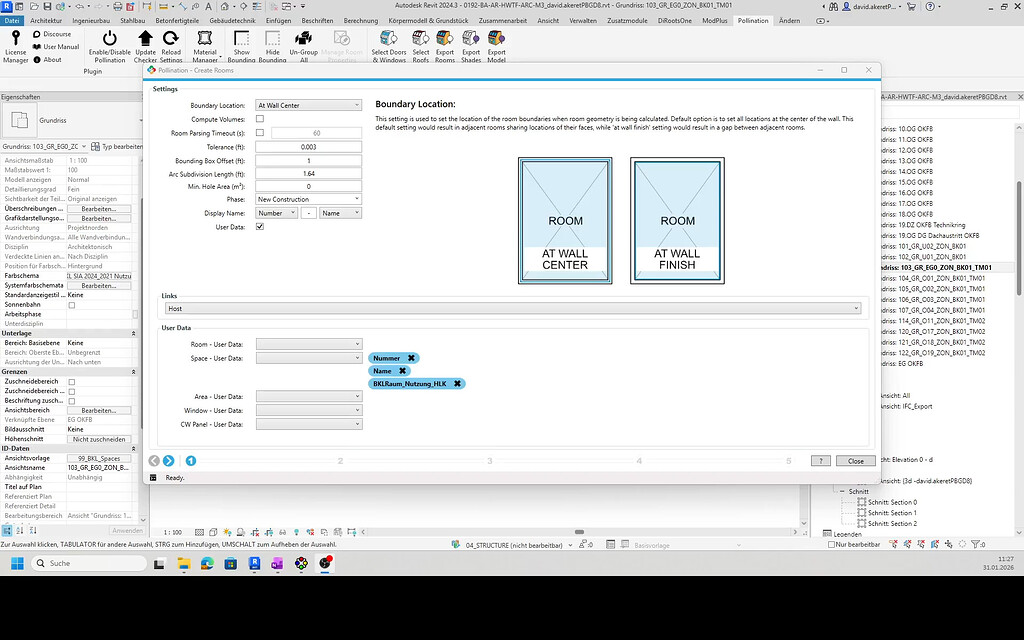This screenshot has height=640, width=1024.
Task: Open the Phase dropdown
Action: pyautogui.click(x=308, y=199)
